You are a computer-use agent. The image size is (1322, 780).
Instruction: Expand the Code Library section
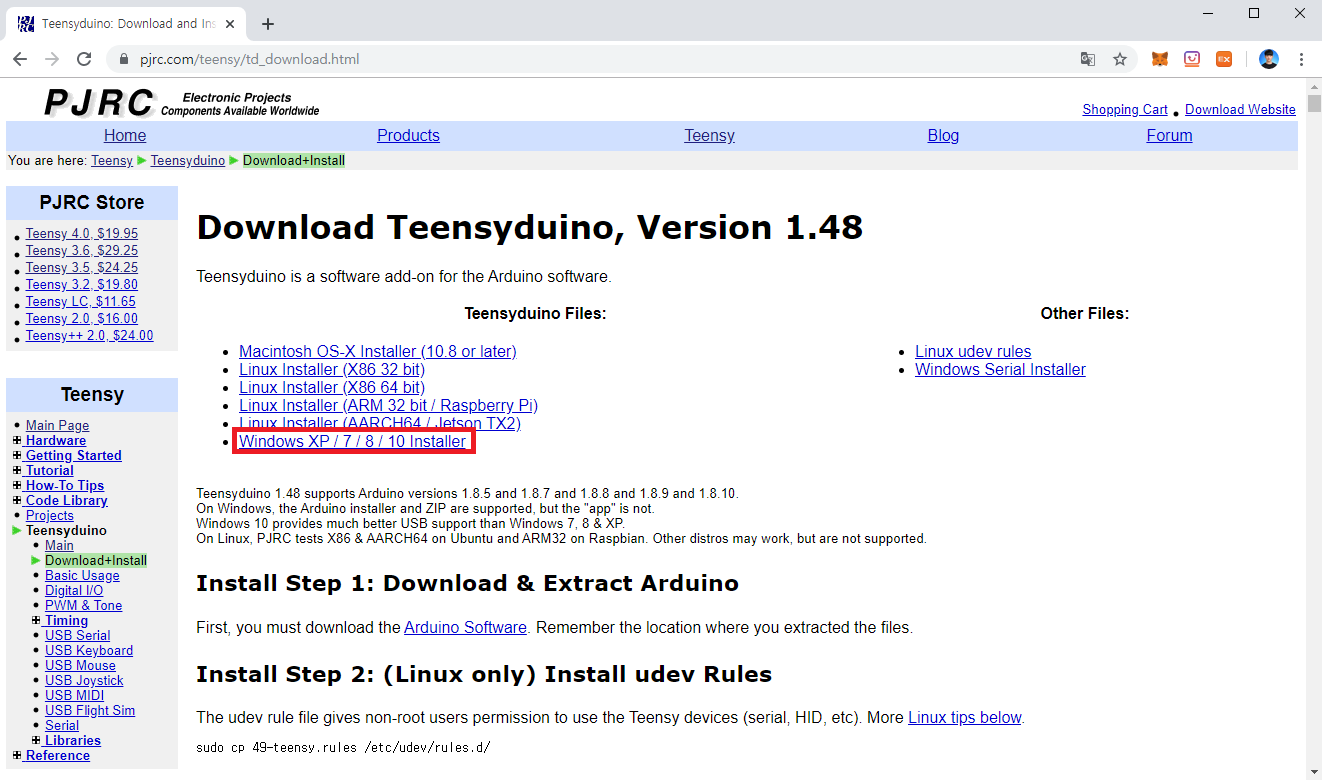click(17, 501)
